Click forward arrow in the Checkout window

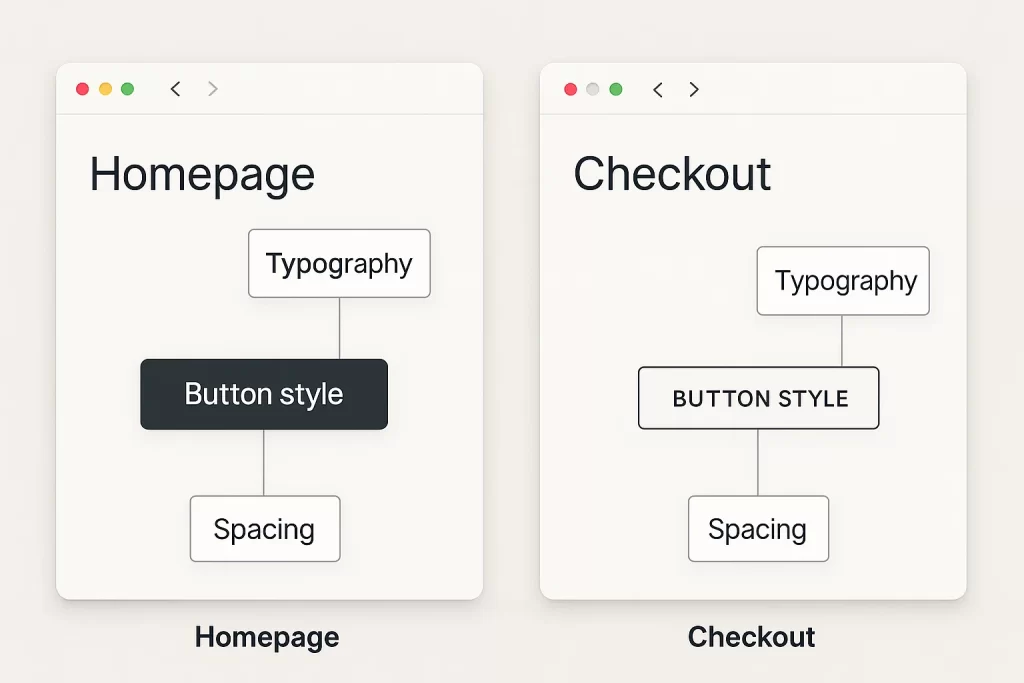click(x=694, y=89)
